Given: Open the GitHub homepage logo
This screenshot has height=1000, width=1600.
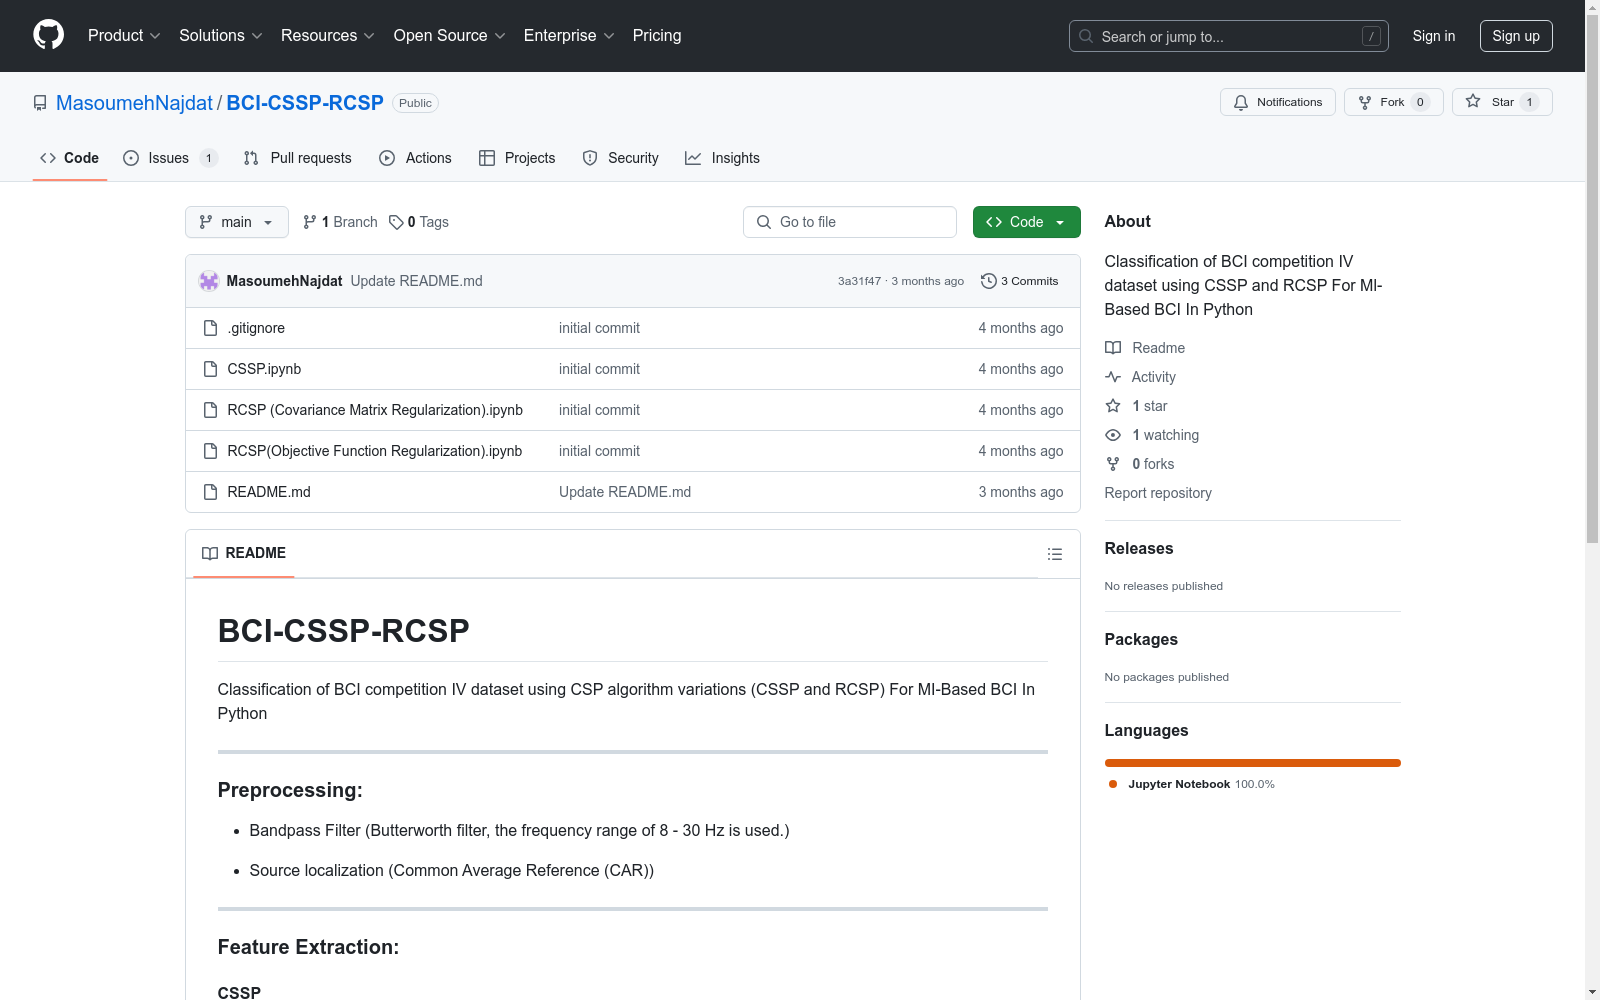Looking at the screenshot, I should [48, 35].
